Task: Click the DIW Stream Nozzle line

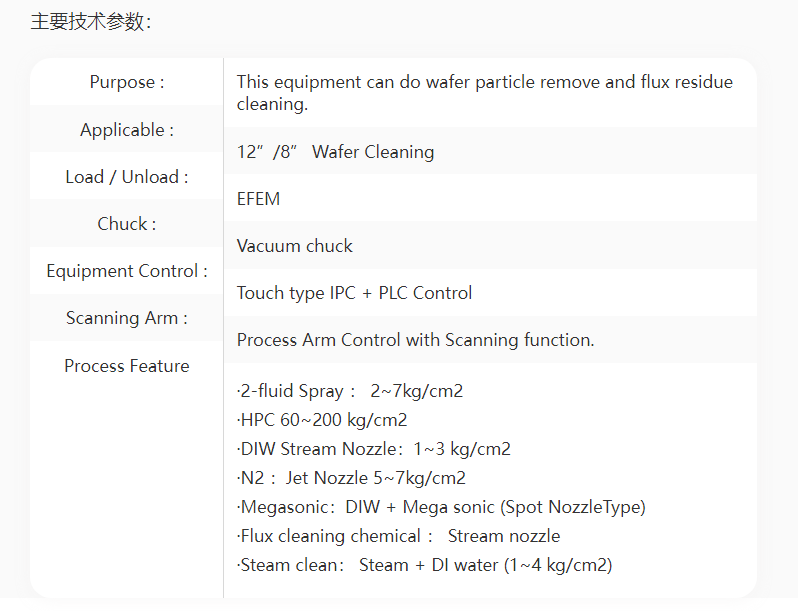Action: tap(374, 449)
